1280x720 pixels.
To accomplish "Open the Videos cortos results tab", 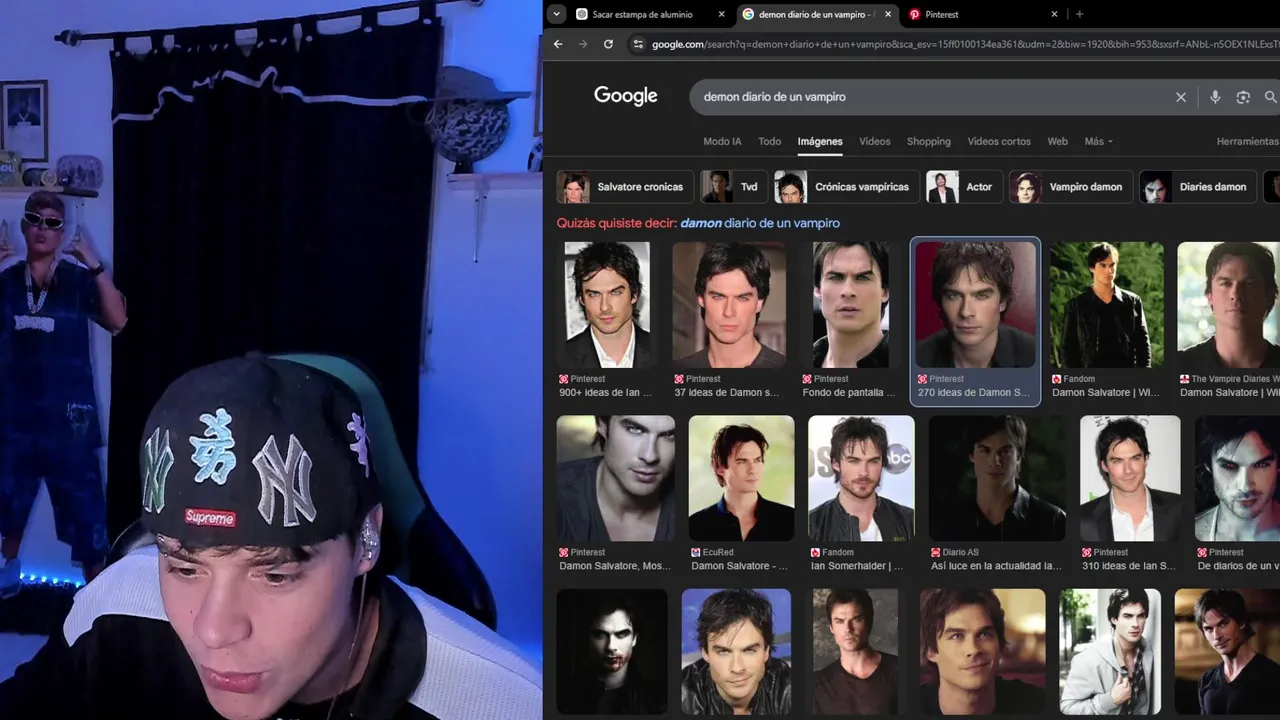I will (x=999, y=142).
